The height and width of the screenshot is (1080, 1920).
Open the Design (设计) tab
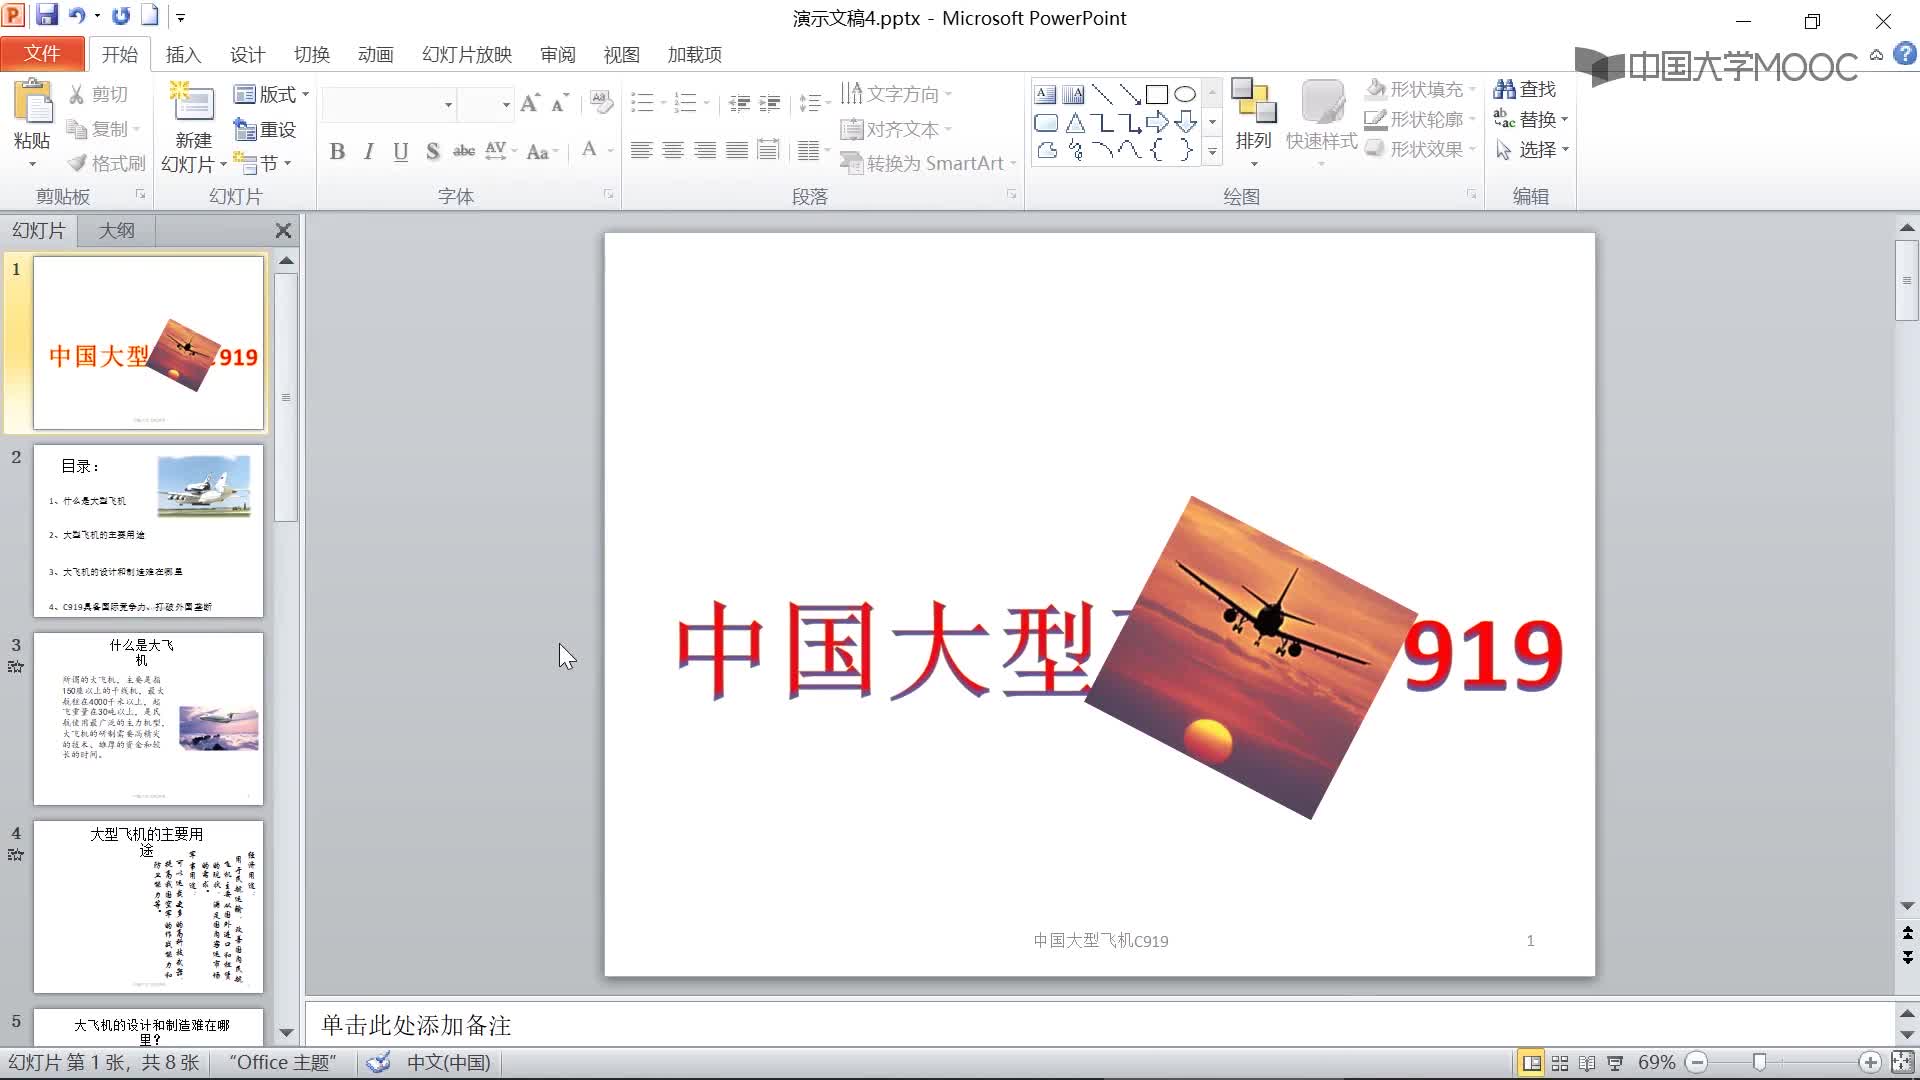tap(247, 54)
